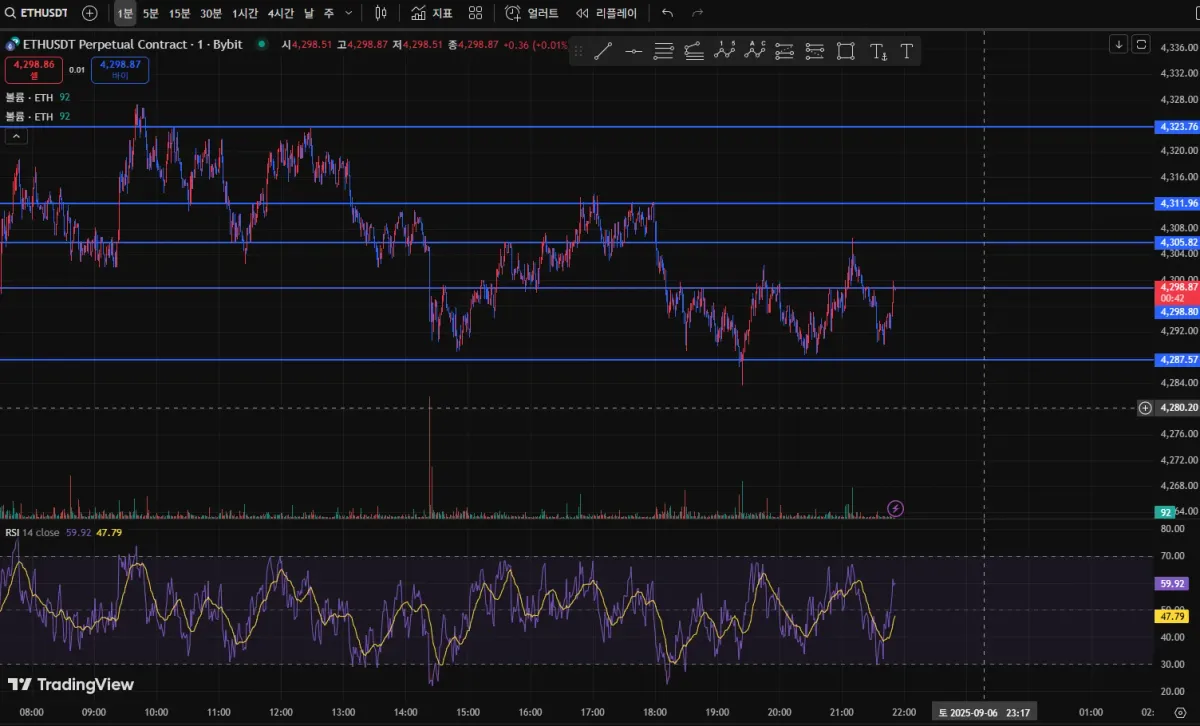The image size is (1200, 726).
Task: Click the undo arrow
Action: [667, 13]
